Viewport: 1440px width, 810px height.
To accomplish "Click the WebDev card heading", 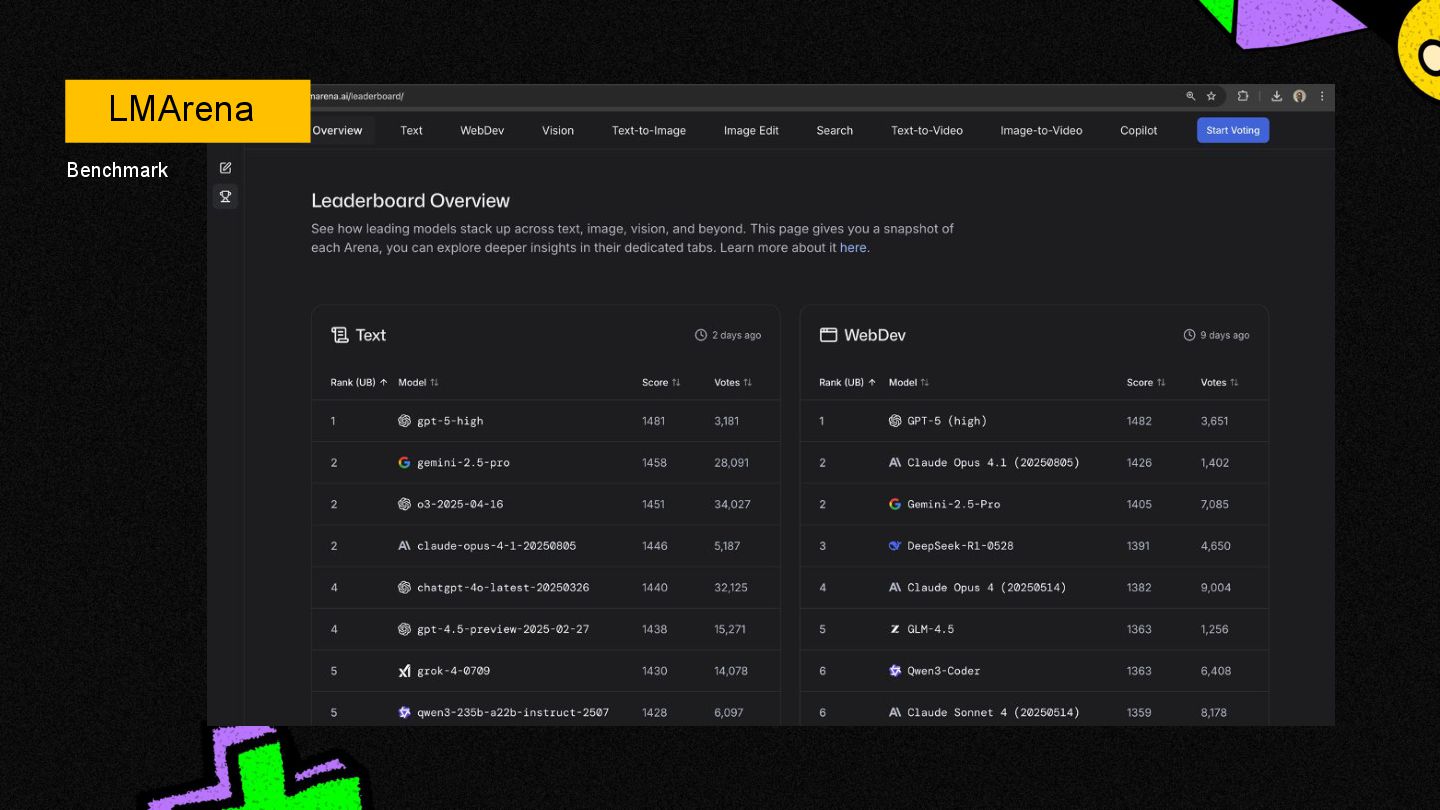I will coord(875,335).
